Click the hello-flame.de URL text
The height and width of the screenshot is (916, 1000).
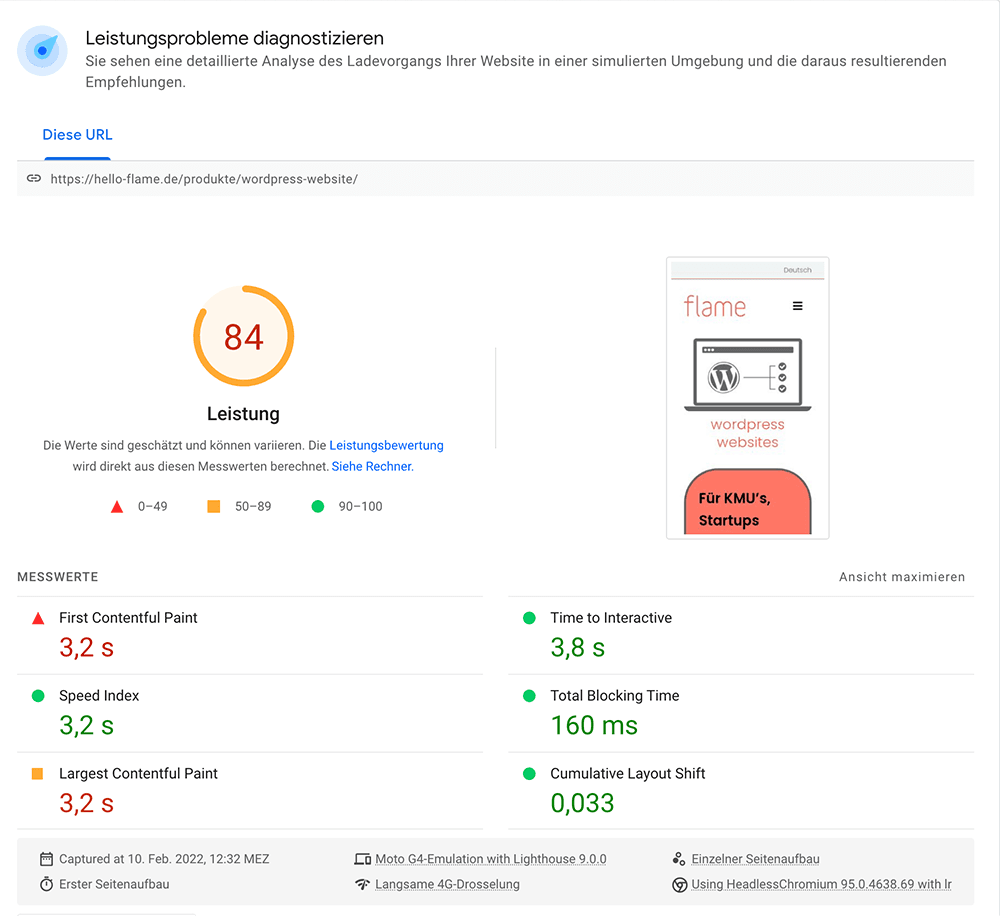pyautogui.click(x=204, y=179)
